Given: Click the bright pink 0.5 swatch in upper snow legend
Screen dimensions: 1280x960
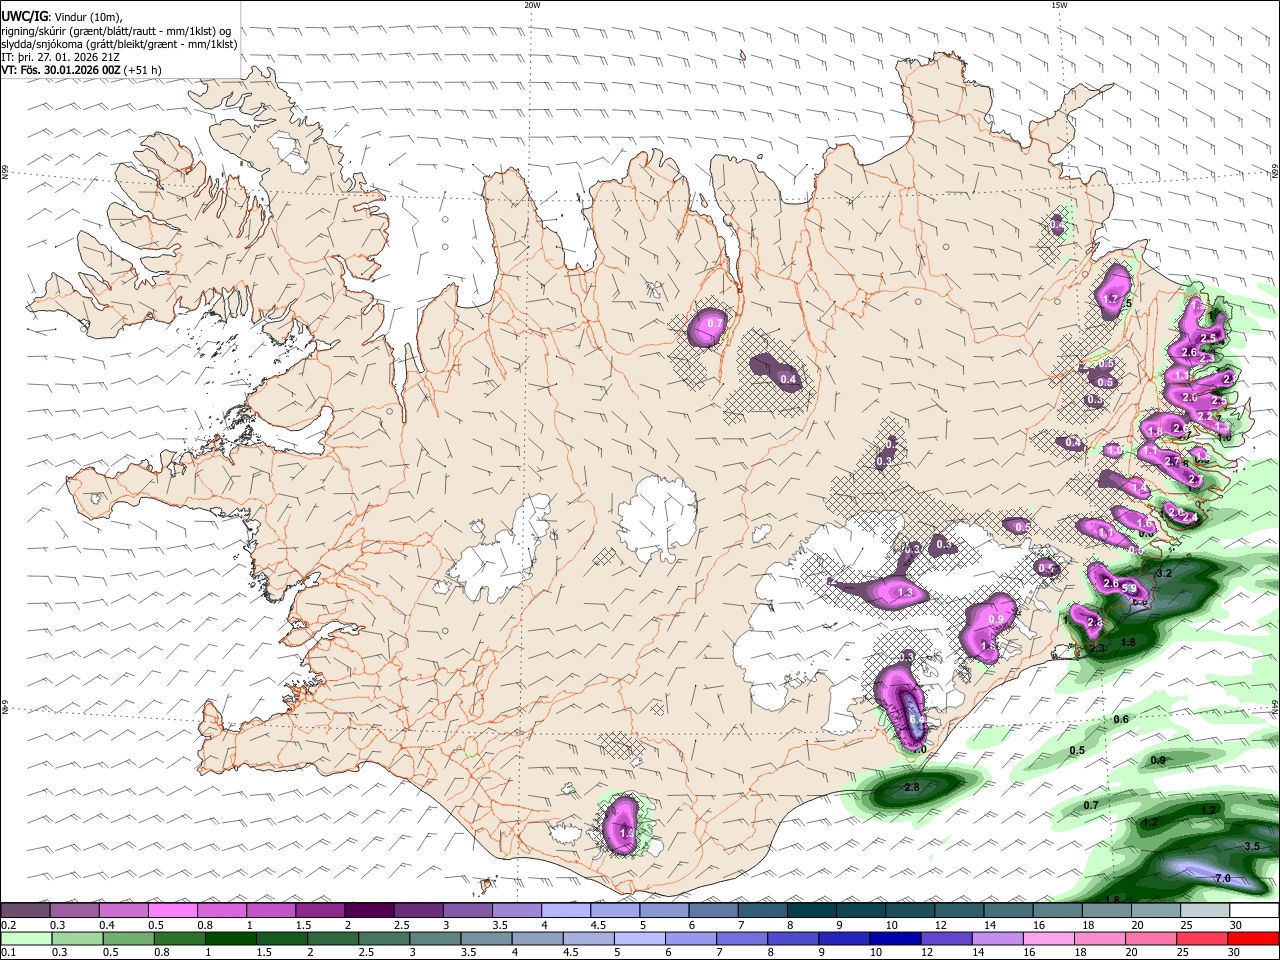Looking at the screenshot, I should [172, 911].
